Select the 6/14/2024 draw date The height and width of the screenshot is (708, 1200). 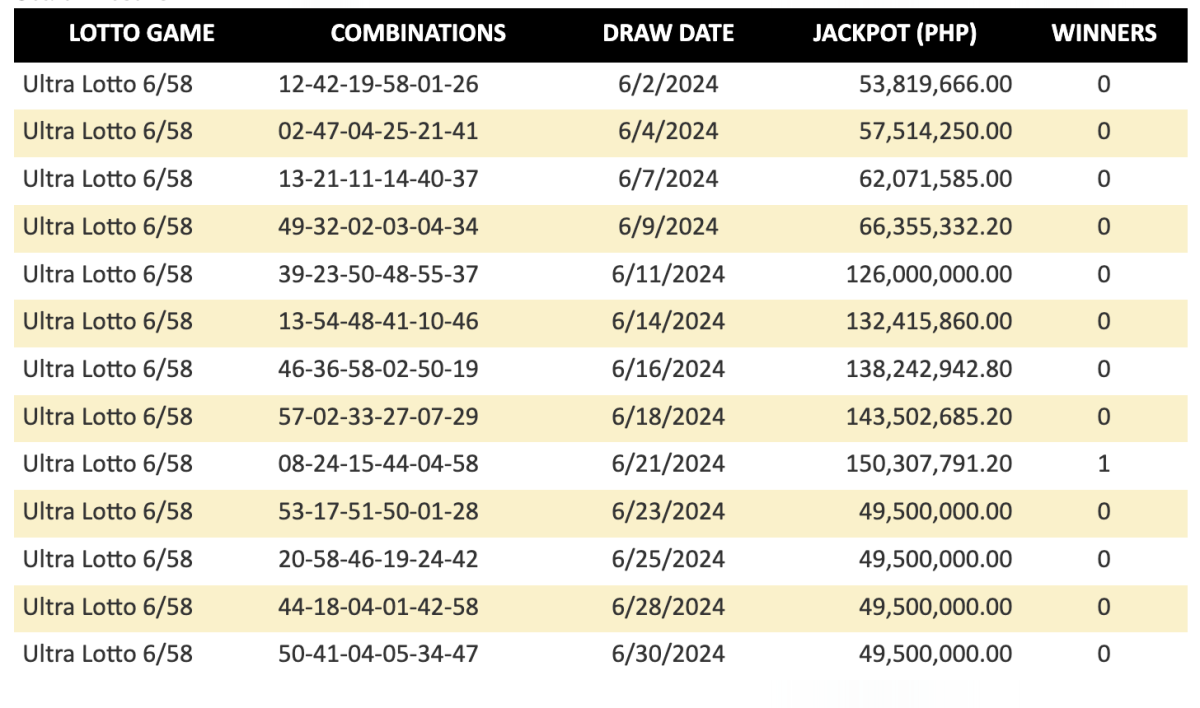[668, 322]
